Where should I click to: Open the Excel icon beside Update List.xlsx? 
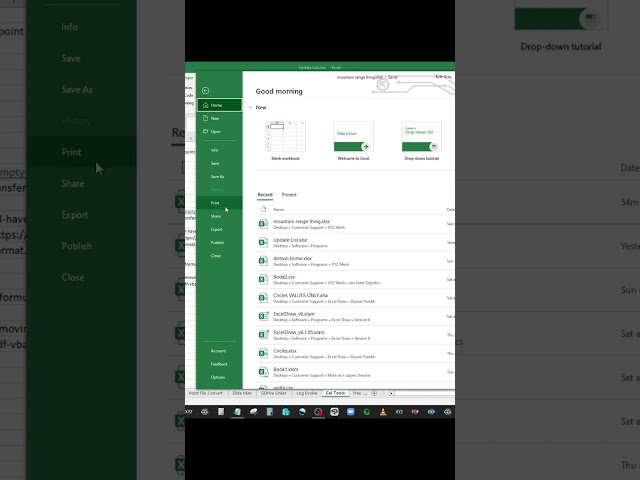[x=263, y=242]
